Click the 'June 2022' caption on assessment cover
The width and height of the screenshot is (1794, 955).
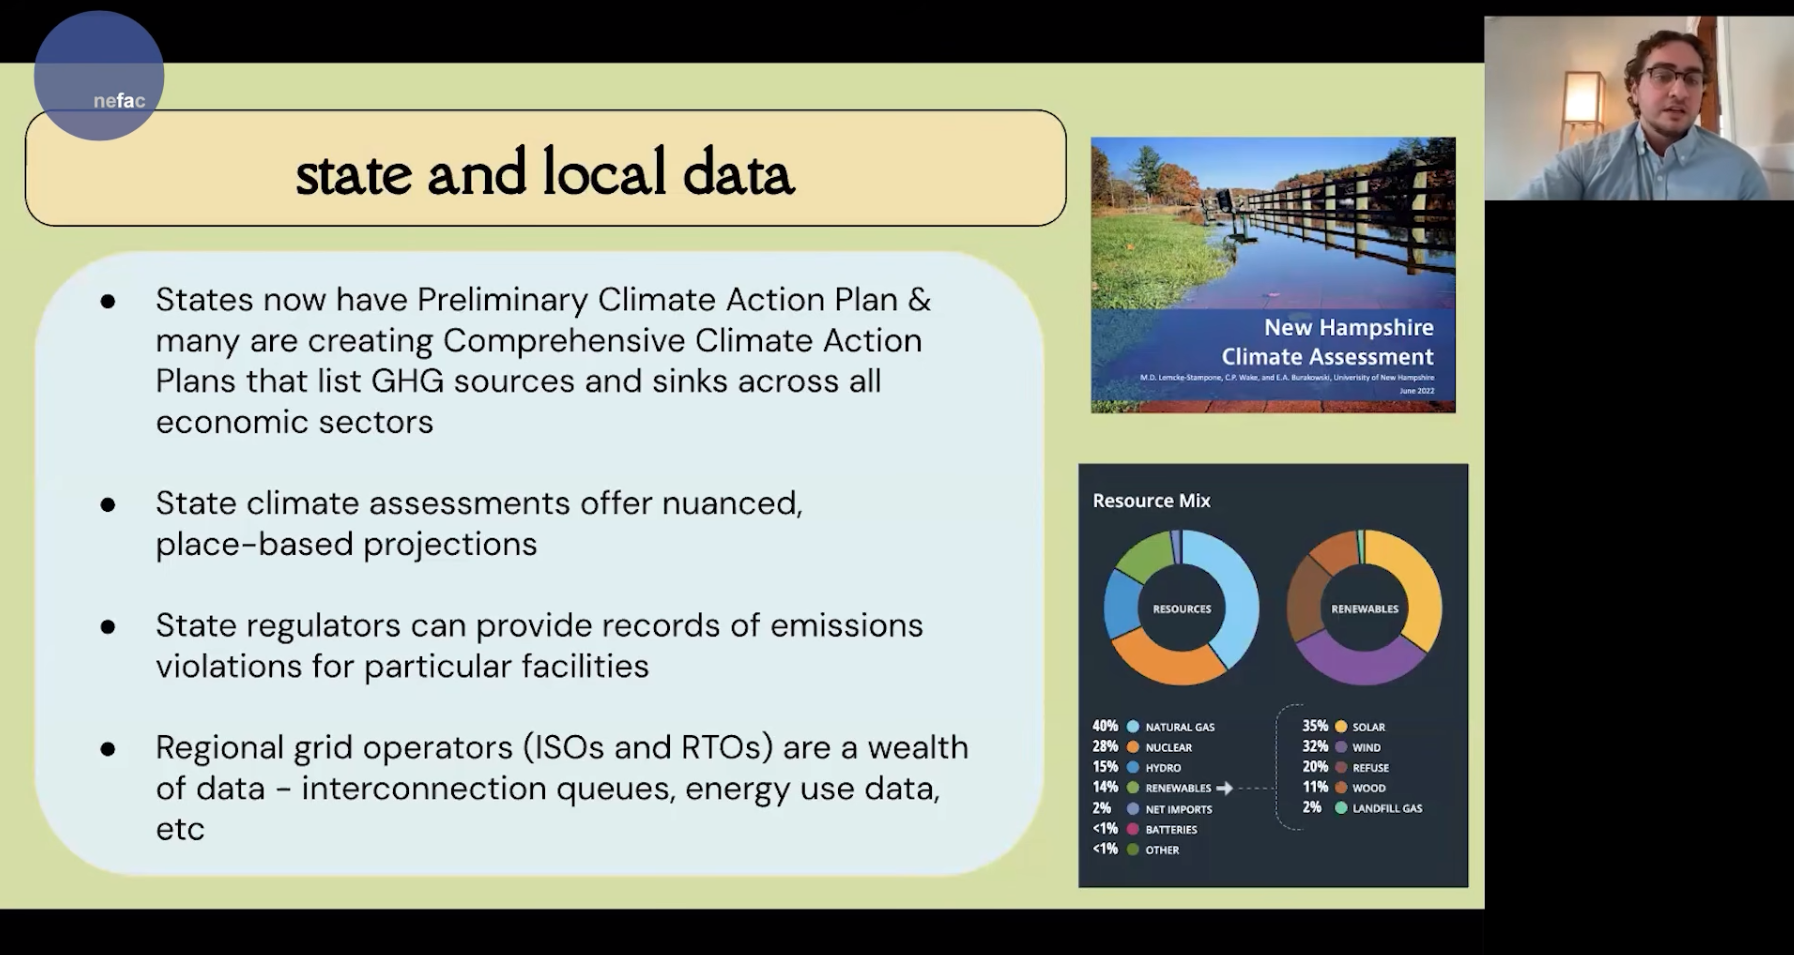[1416, 391]
